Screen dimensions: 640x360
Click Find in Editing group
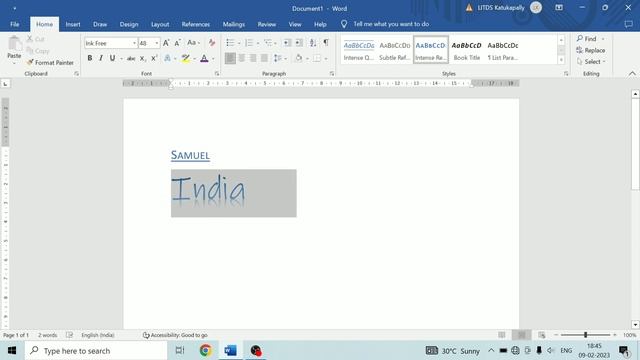pos(587,39)
